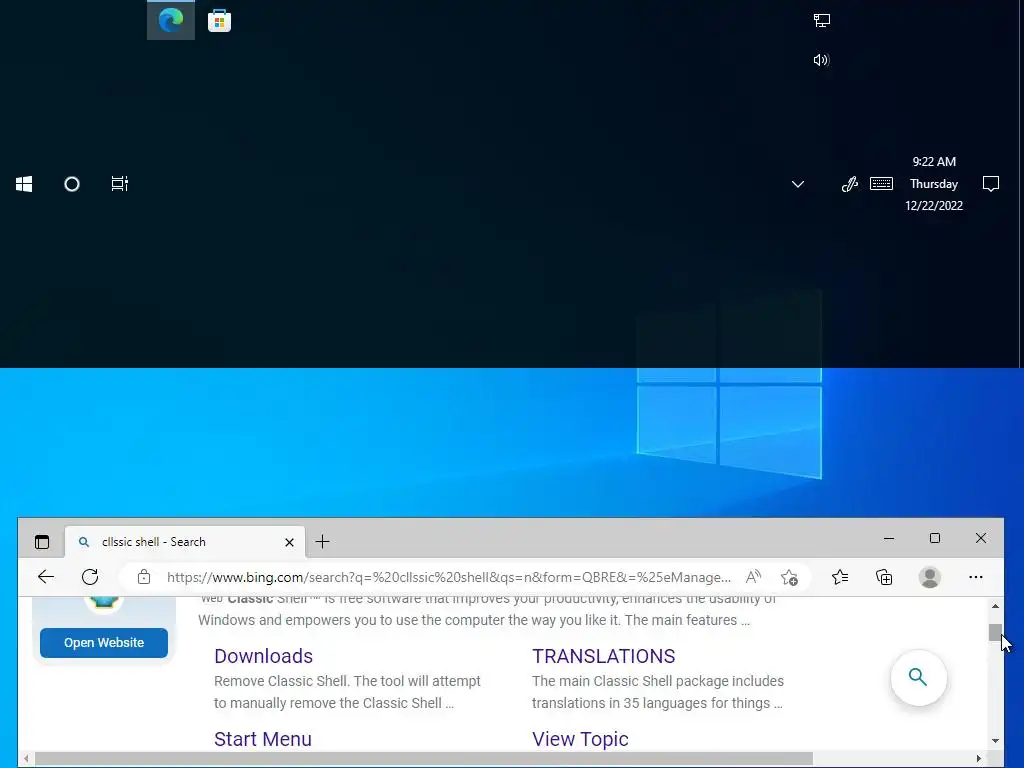Minimize the Edge browser window
The height and width of the screenshot is (768, 1024).
889,538
